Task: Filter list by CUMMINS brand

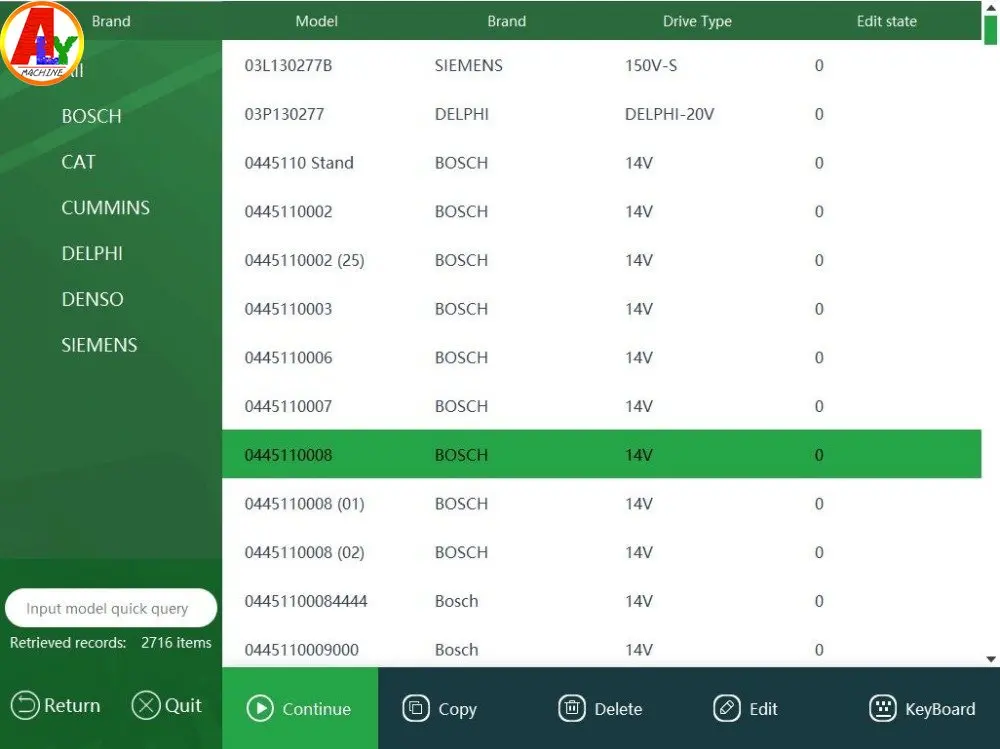Action: [x=106, y=207]
